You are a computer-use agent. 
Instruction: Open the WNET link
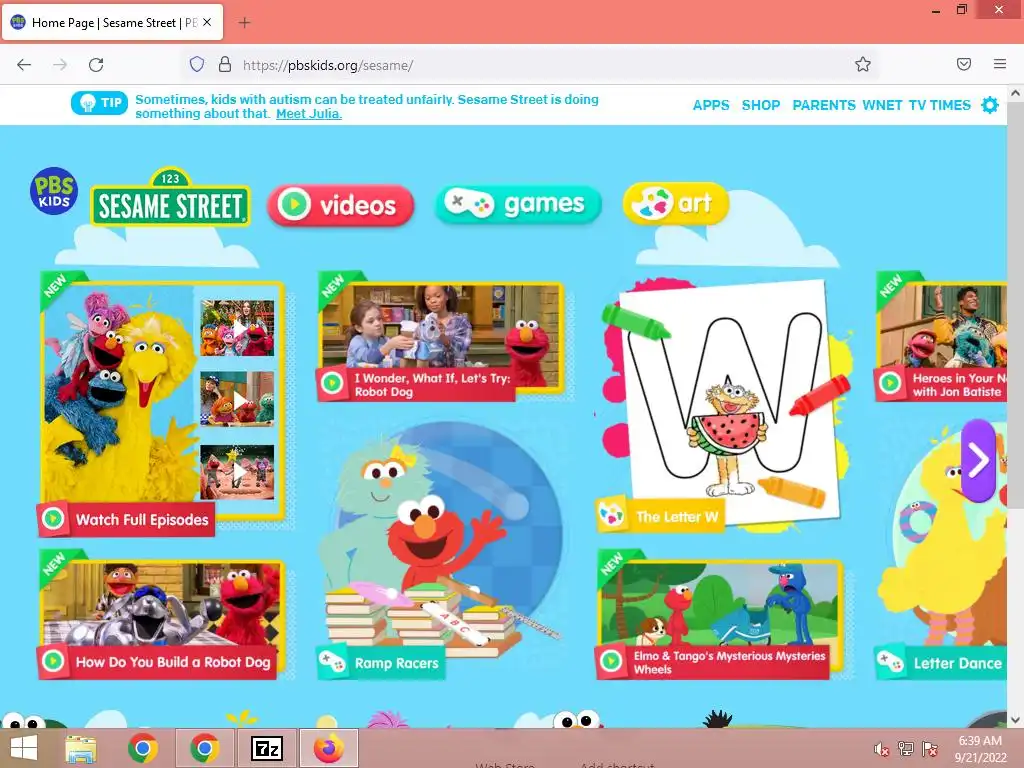click(x=882, y=105)
